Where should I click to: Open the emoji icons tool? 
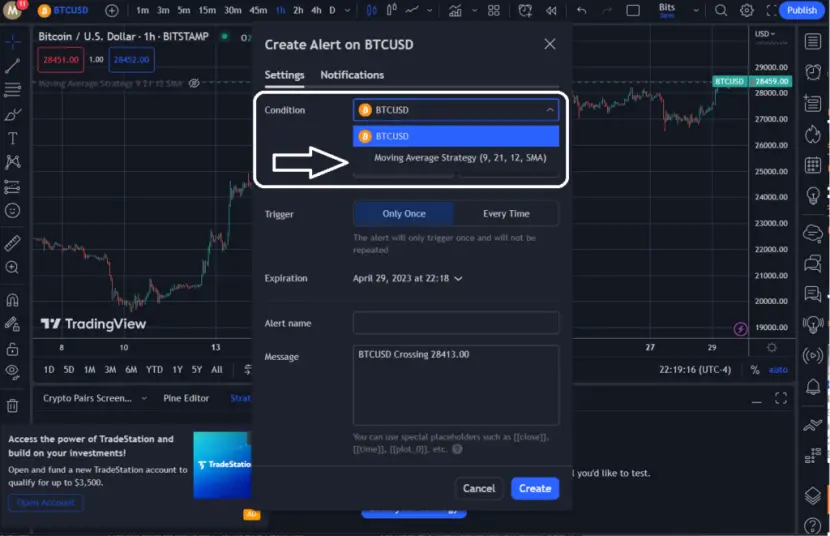tap(12, 211)
